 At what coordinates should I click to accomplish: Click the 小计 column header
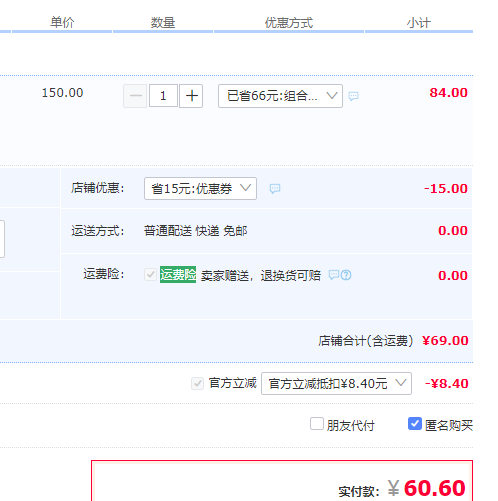pos(419,23)
